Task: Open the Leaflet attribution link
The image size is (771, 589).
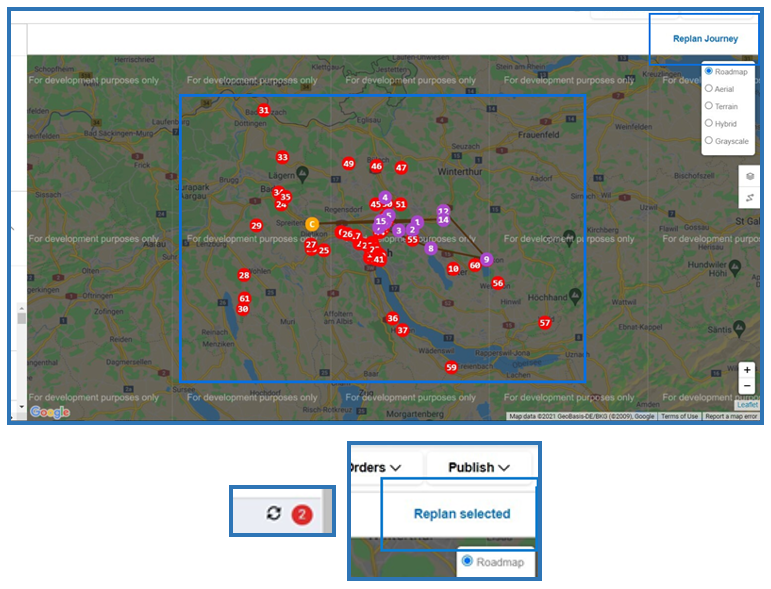Action: 747,405
